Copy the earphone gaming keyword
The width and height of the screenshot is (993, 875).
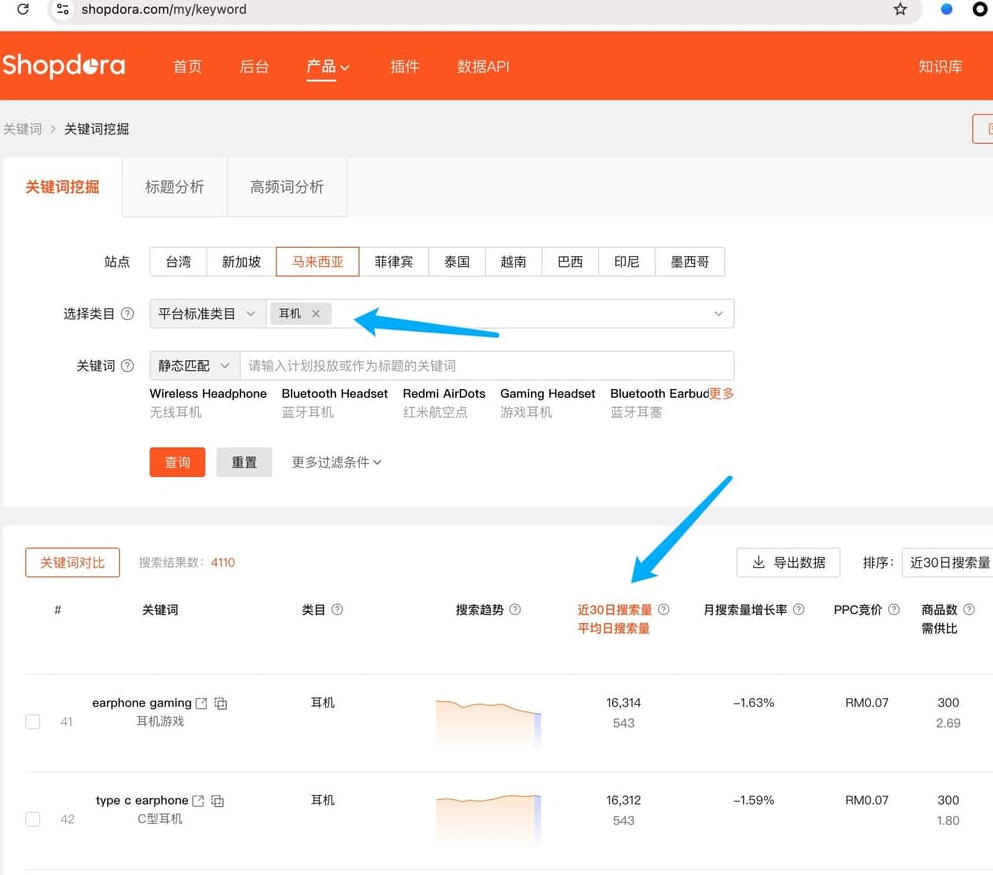(x=220, y=703)
